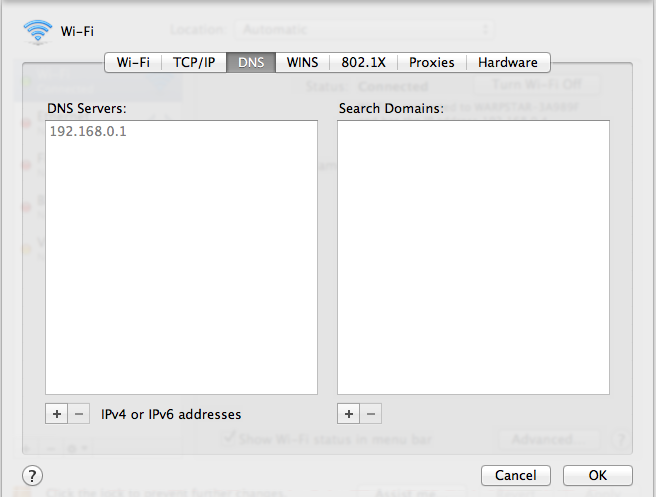Switch to the WINS tab
656x497 pixels.
point(302,62)
